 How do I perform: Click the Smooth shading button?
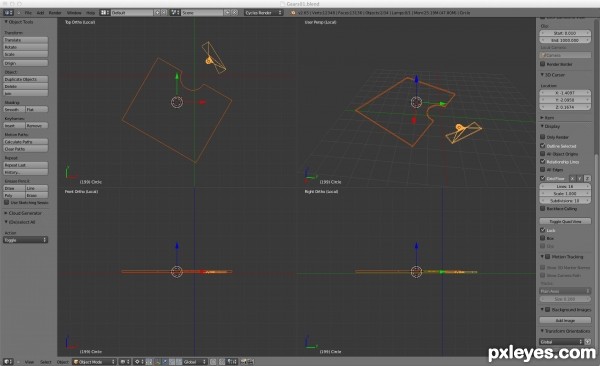coord(14,109)
